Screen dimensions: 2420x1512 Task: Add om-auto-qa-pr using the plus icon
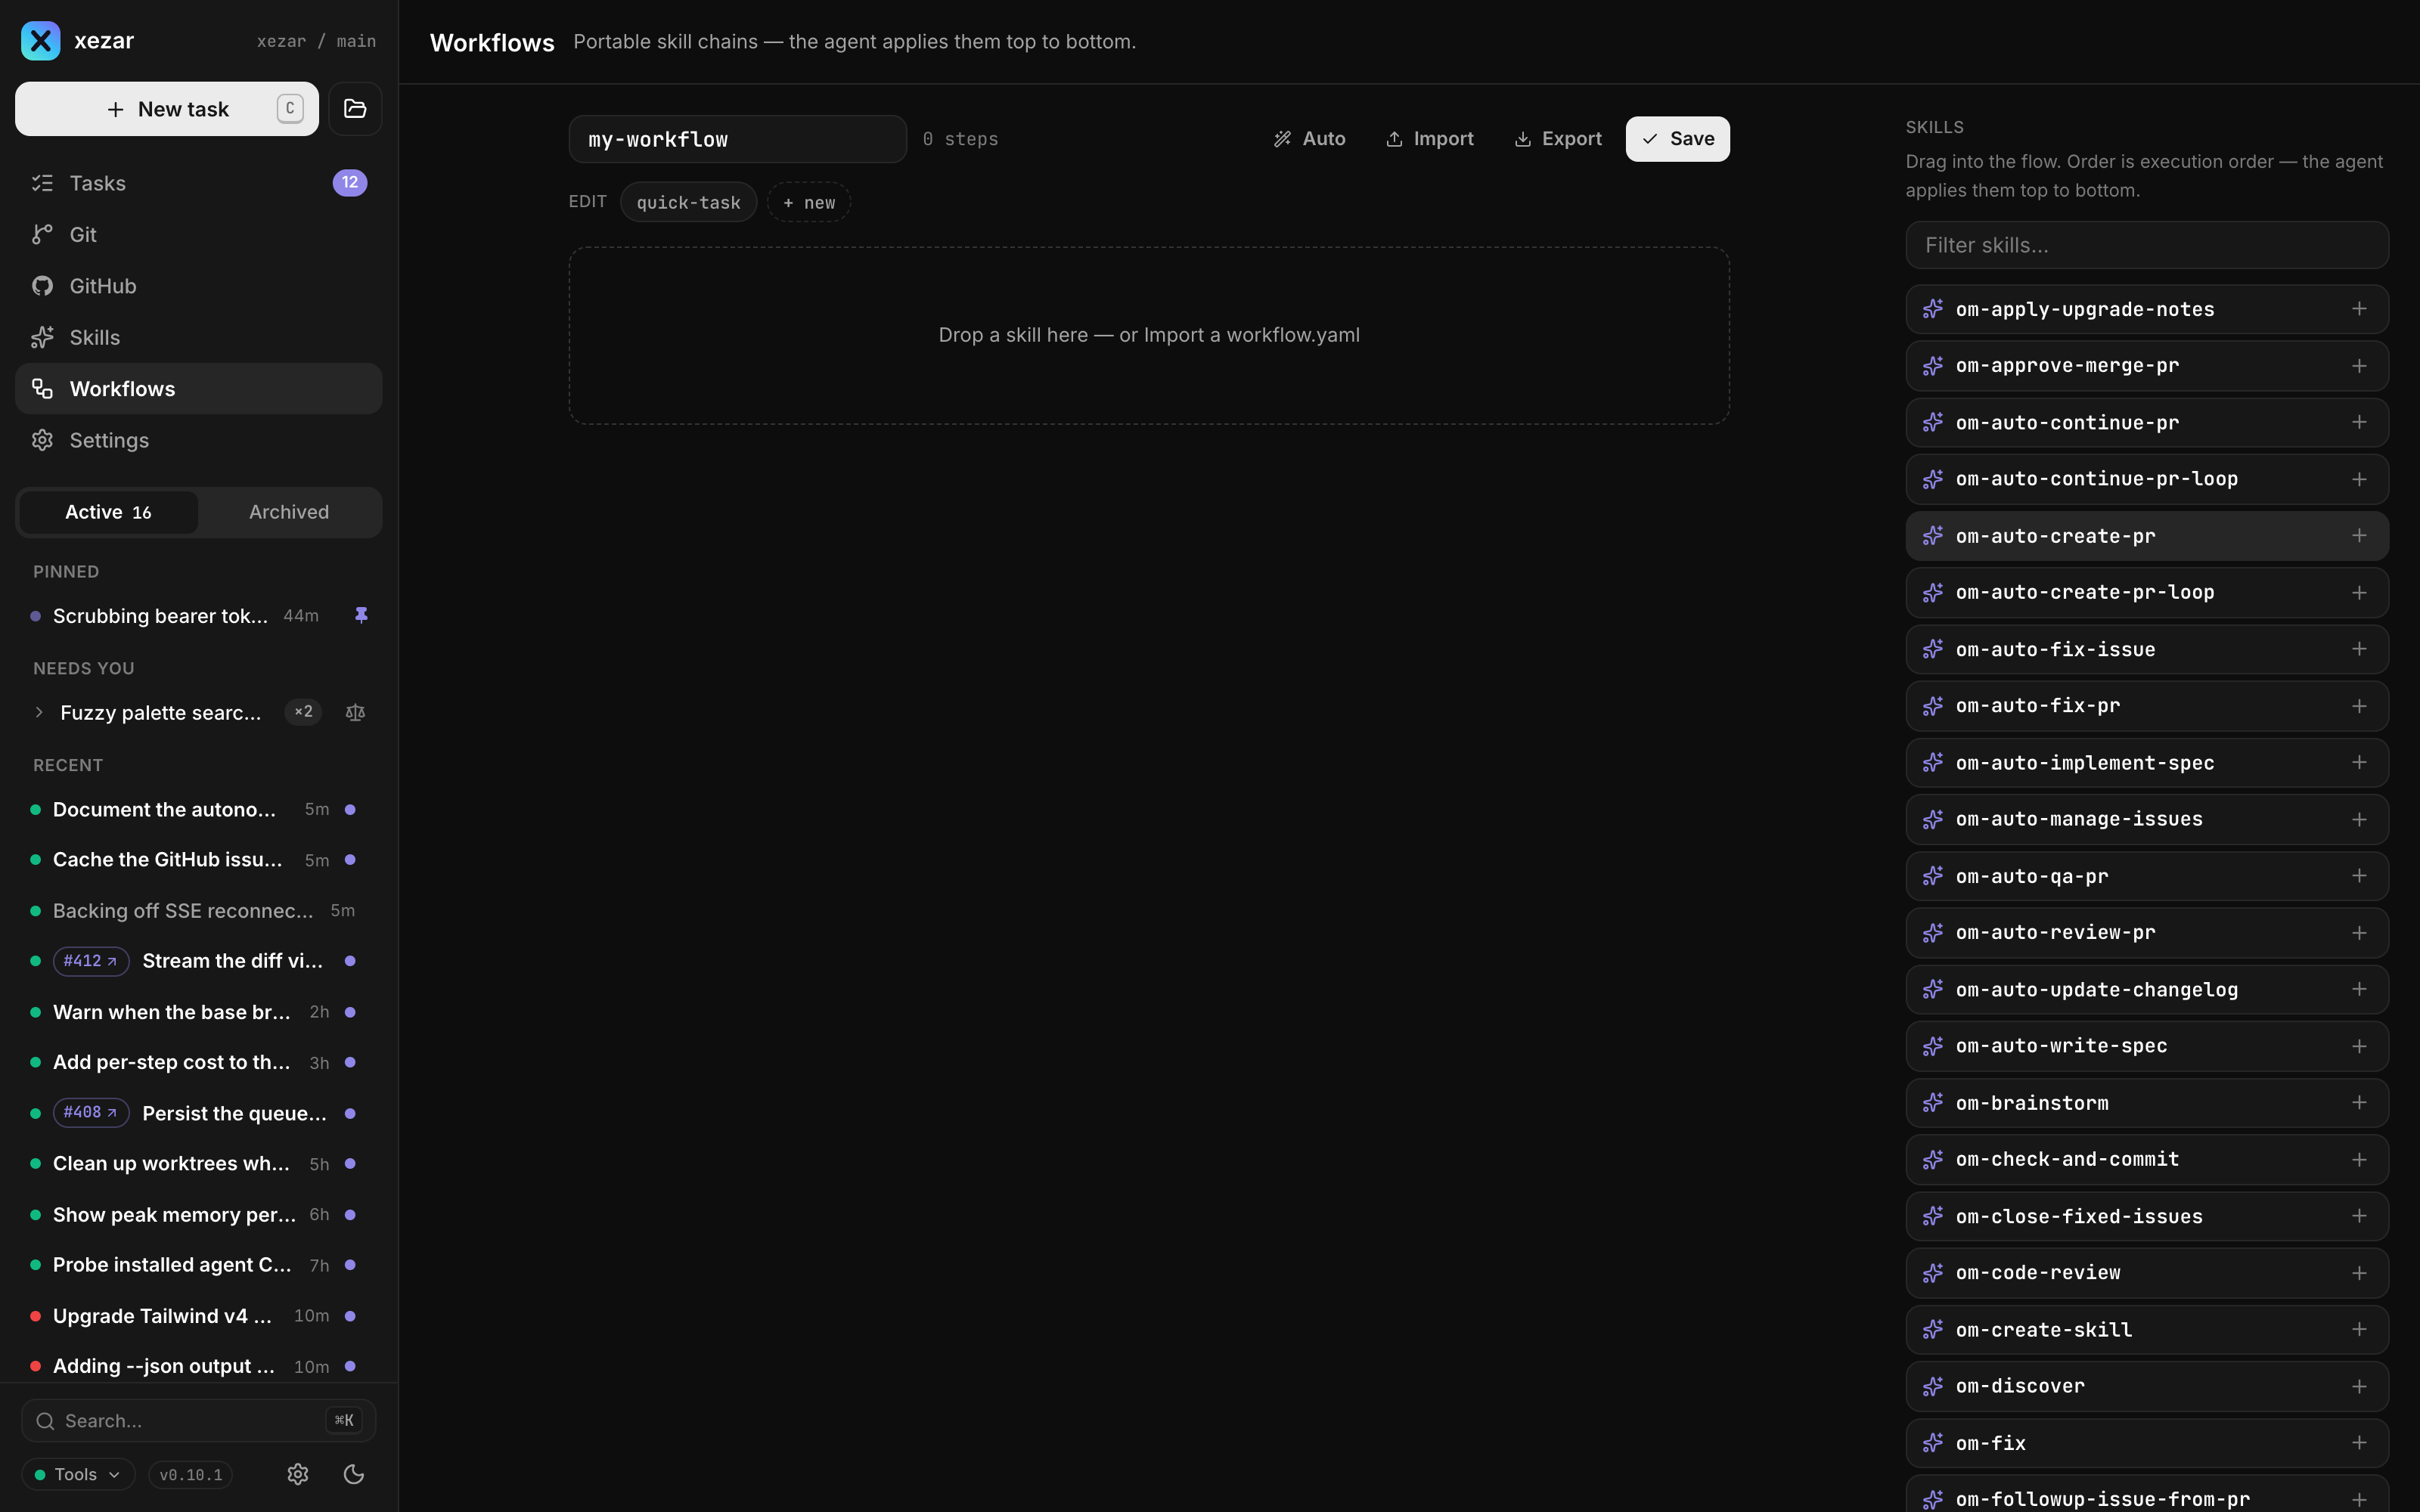[x=2359, y=876]
